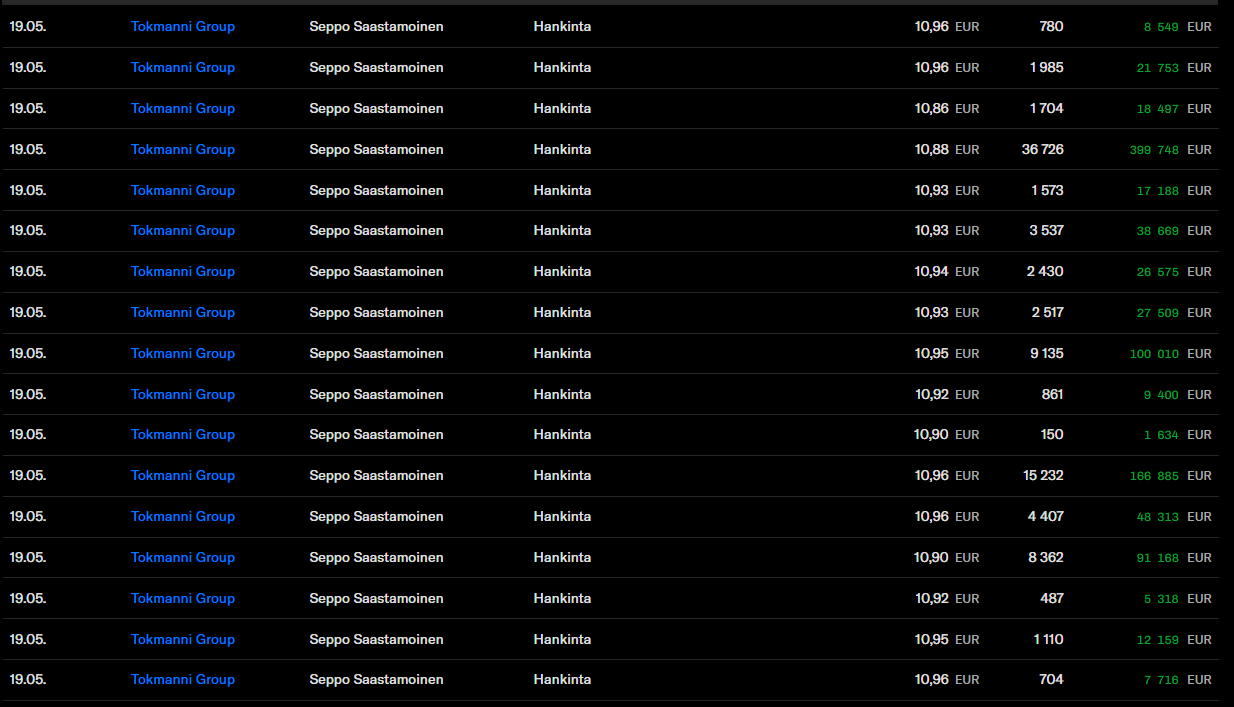1234x707 pixels.
Task: Select the quantity cell 1 573
Action: tap(1047, 190)
